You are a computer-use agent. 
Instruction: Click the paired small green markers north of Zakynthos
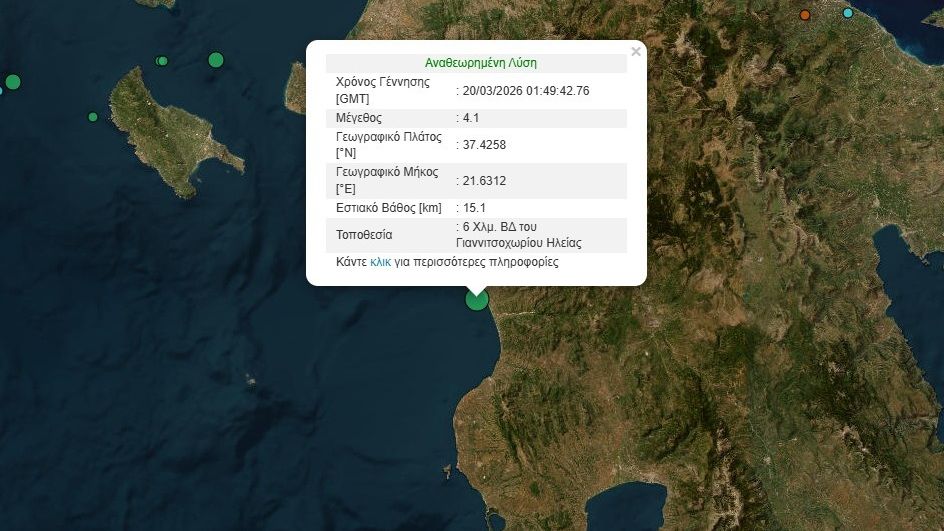pyautogui.click(x=162, y=61)
